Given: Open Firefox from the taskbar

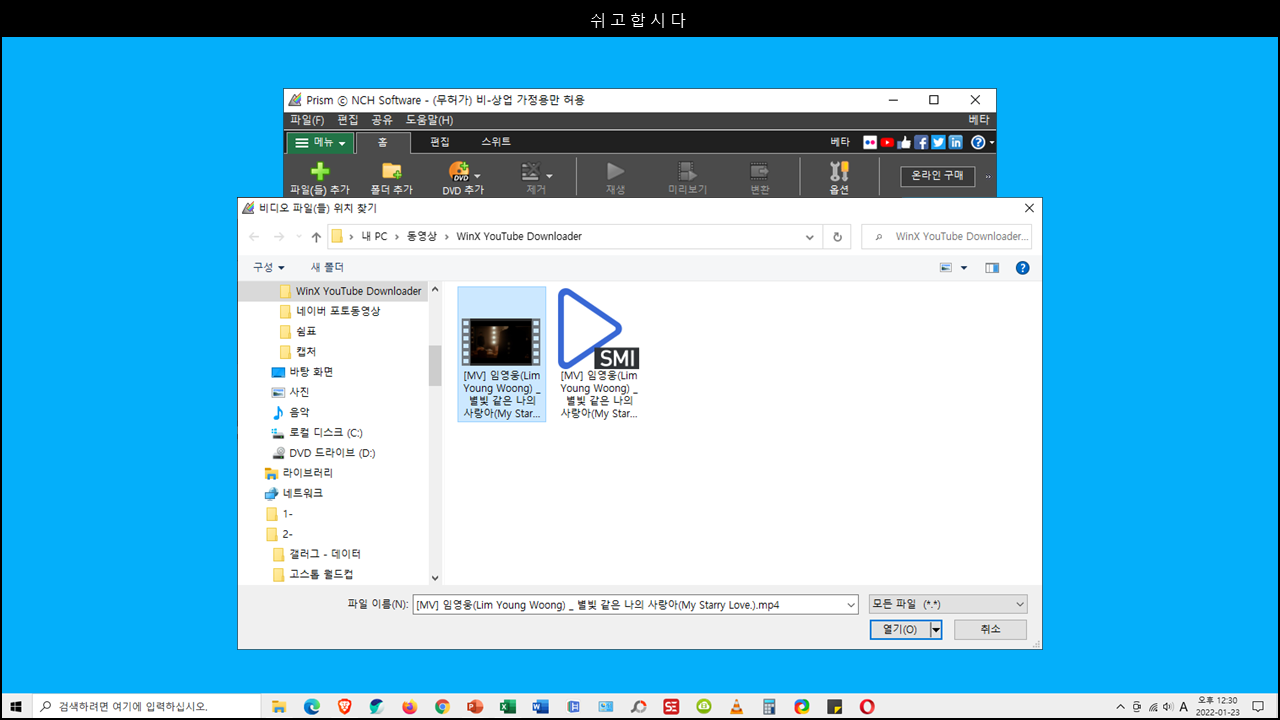Looking at the screenshot, I should click(409, 706).
